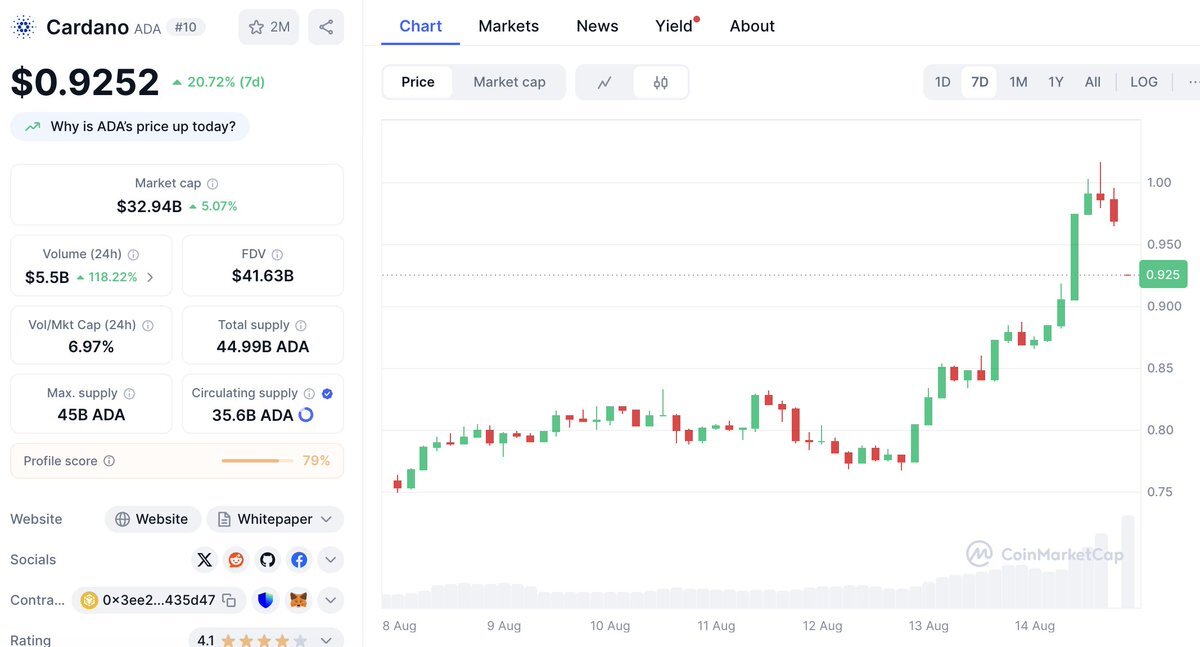The height and width of the screenshot is (647, 1200).
Task: Open the Facebook social link
Action: click(x=299, y=560)
